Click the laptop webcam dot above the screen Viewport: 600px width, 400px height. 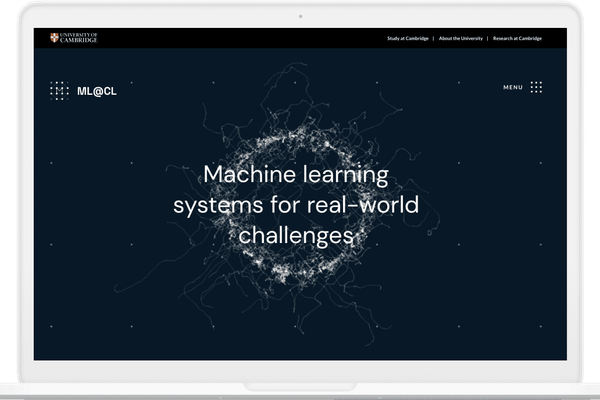300,16
